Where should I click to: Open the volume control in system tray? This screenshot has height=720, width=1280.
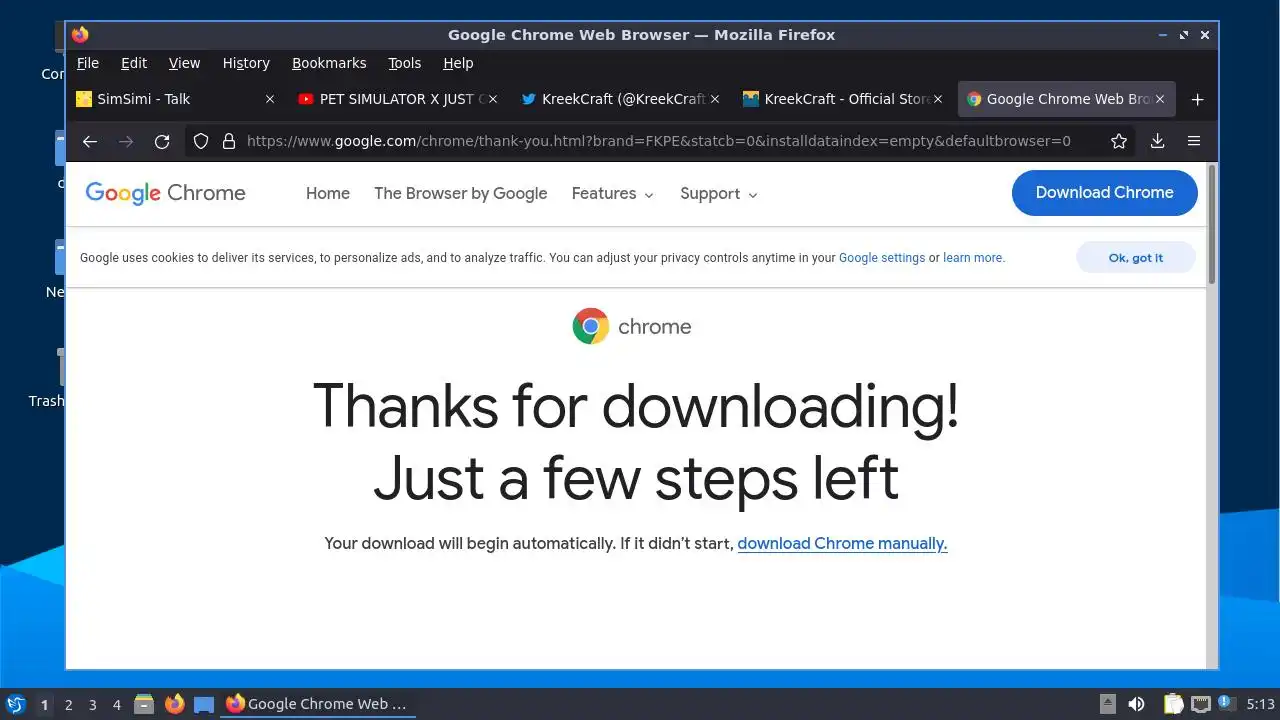1136,704
